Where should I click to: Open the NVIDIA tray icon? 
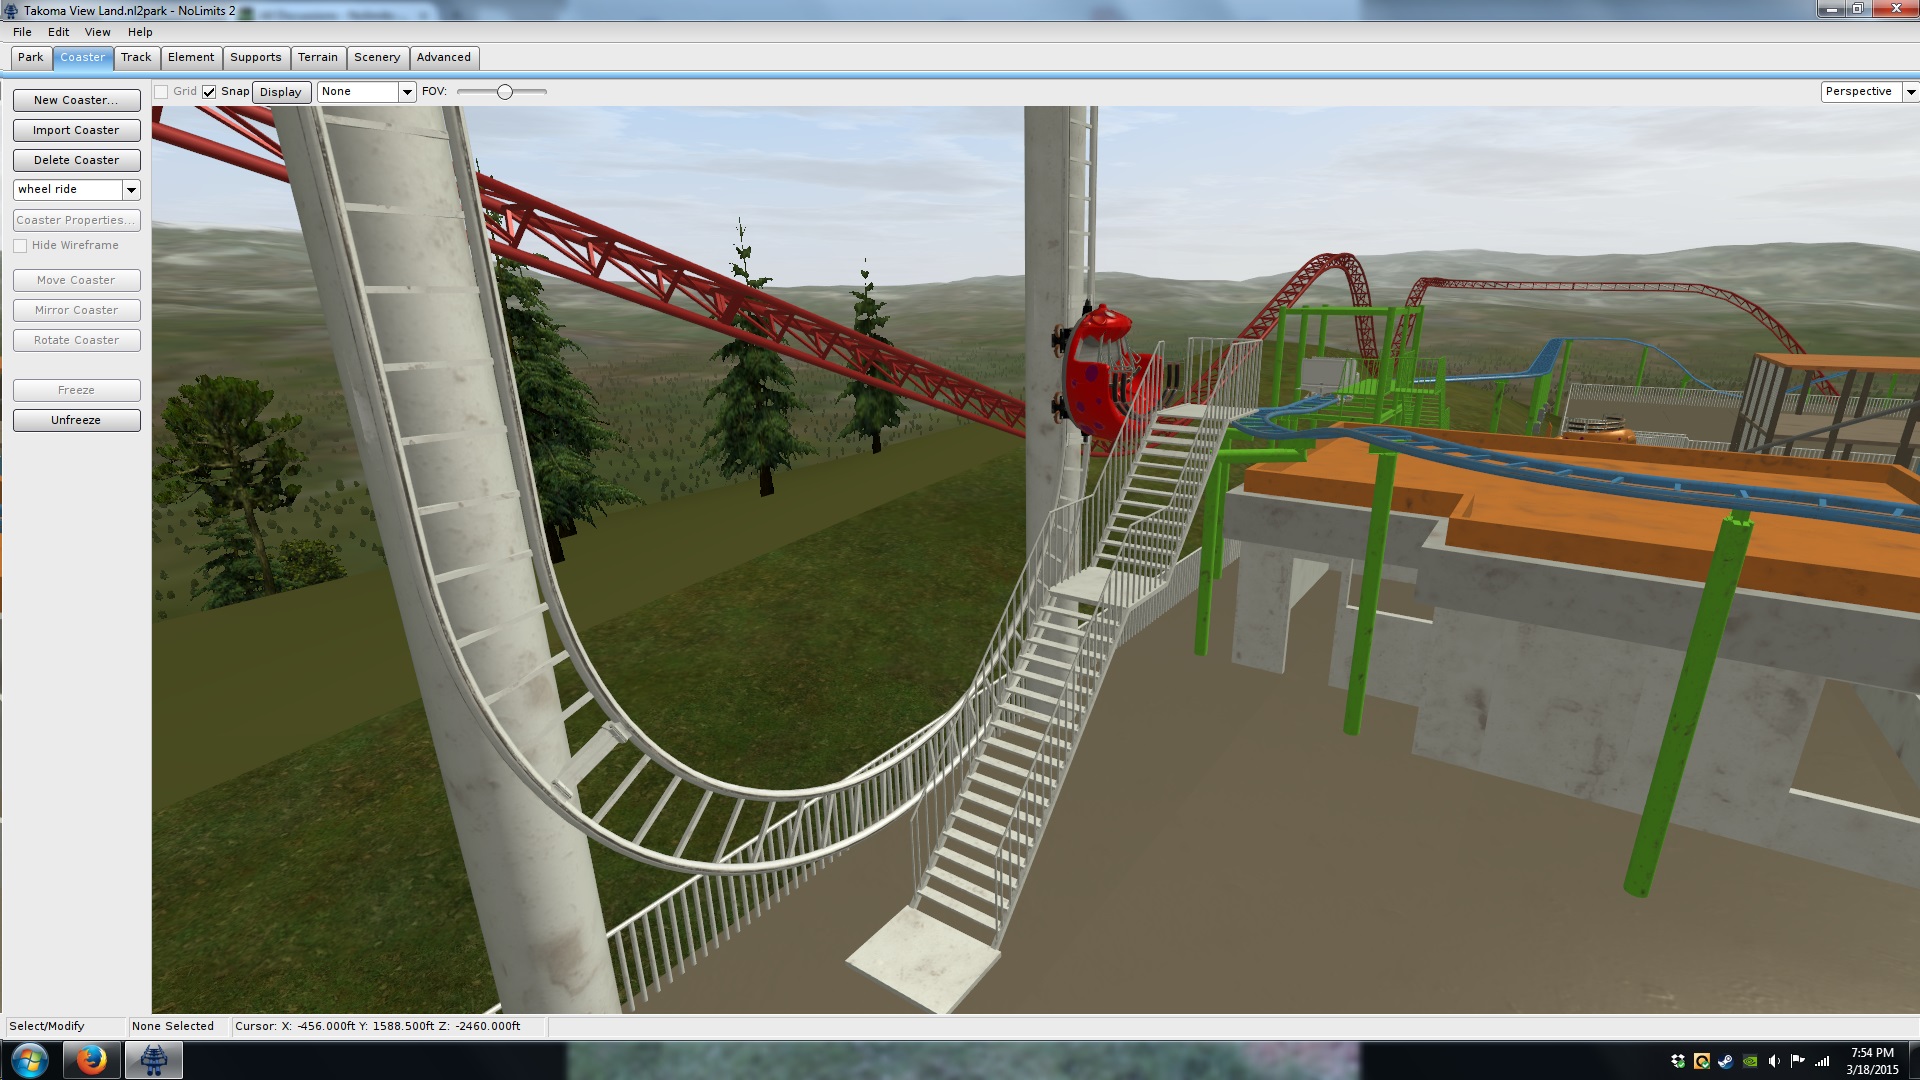pos(1750,1061)
